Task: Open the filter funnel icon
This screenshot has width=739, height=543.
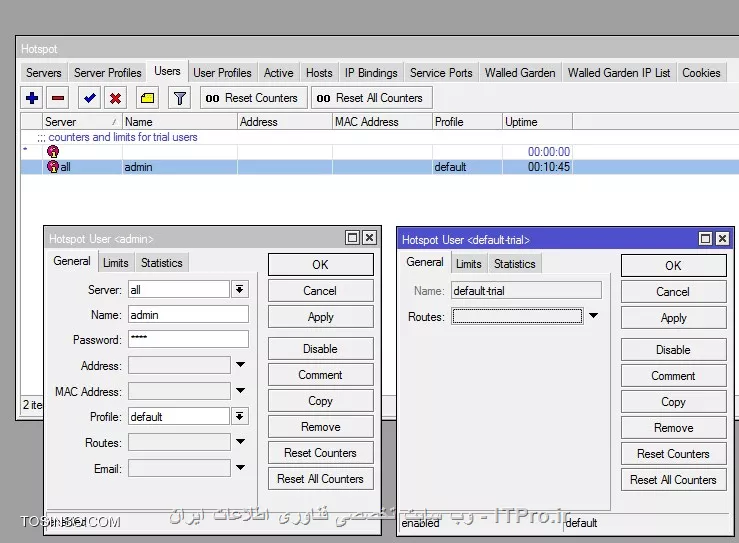Action: click(x=180, y=98)
